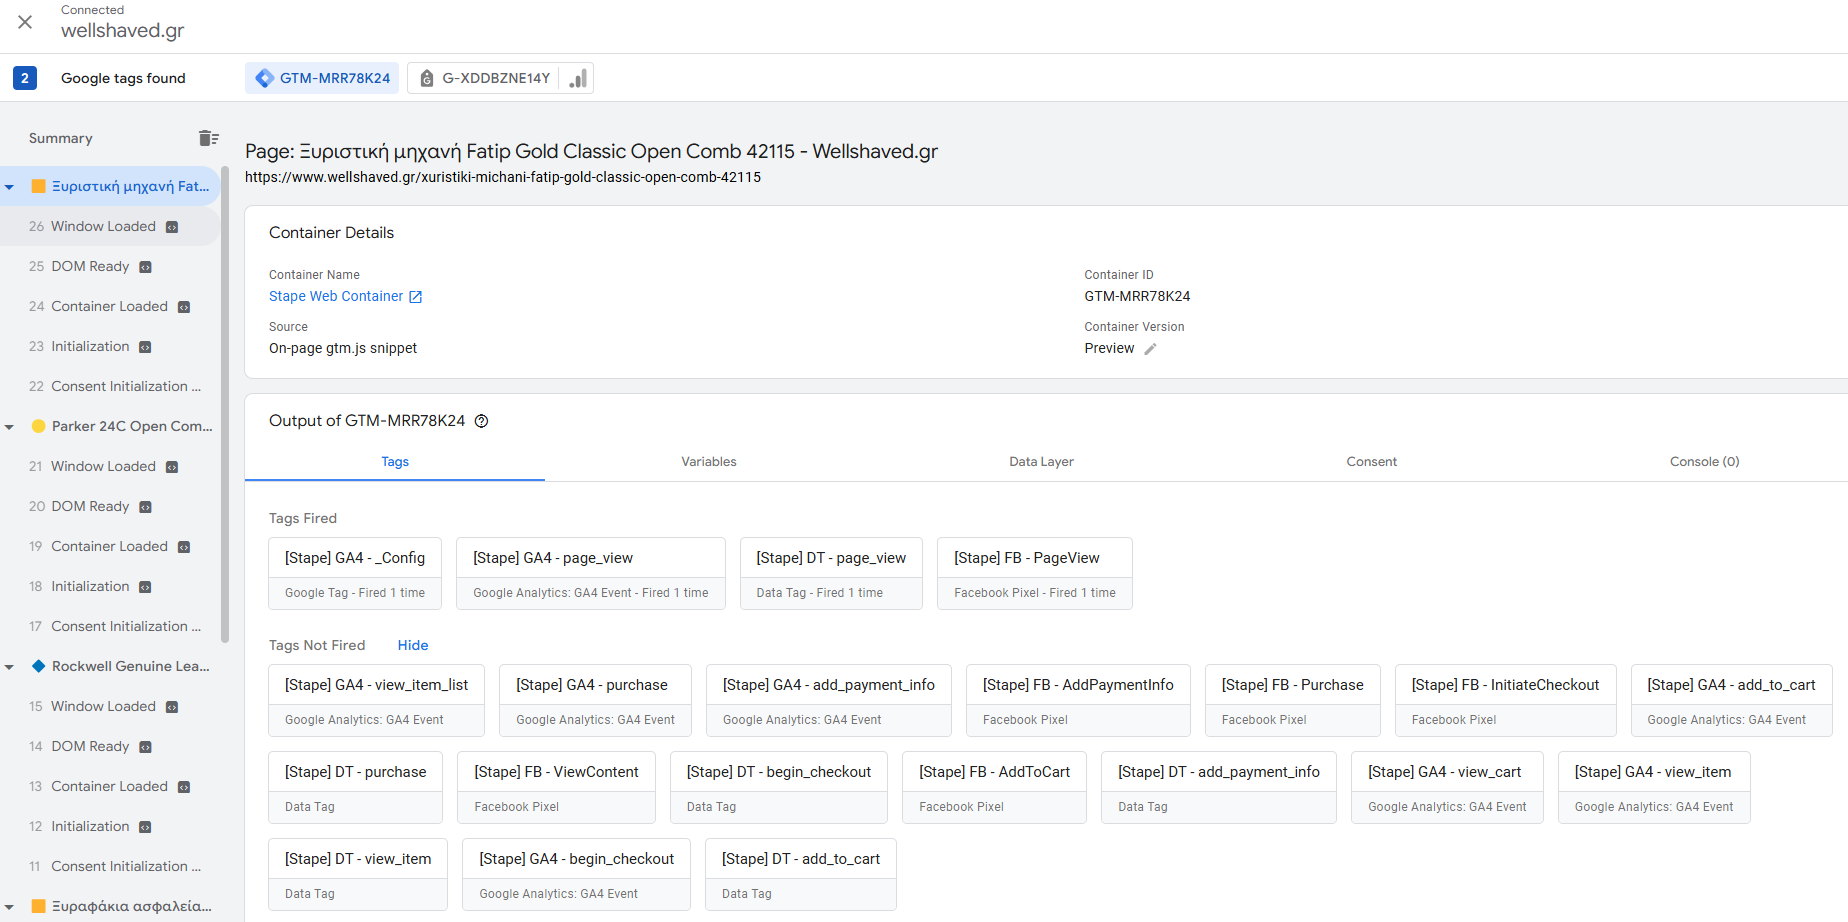The width and height of the screenshot is (1848, 922).
Task: Click the code icon beside 21 Window Loaded
Action: click(172, 467)
